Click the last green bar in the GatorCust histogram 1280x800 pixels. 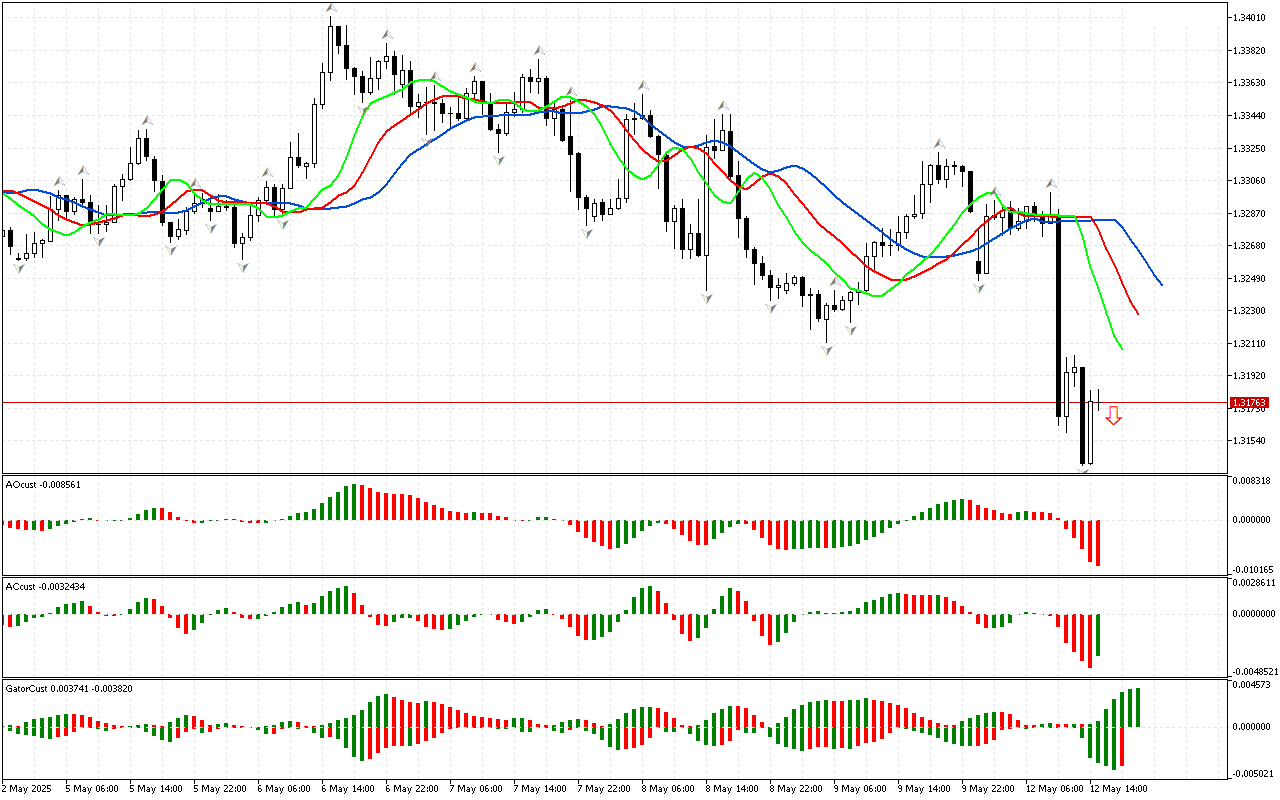1137,707
